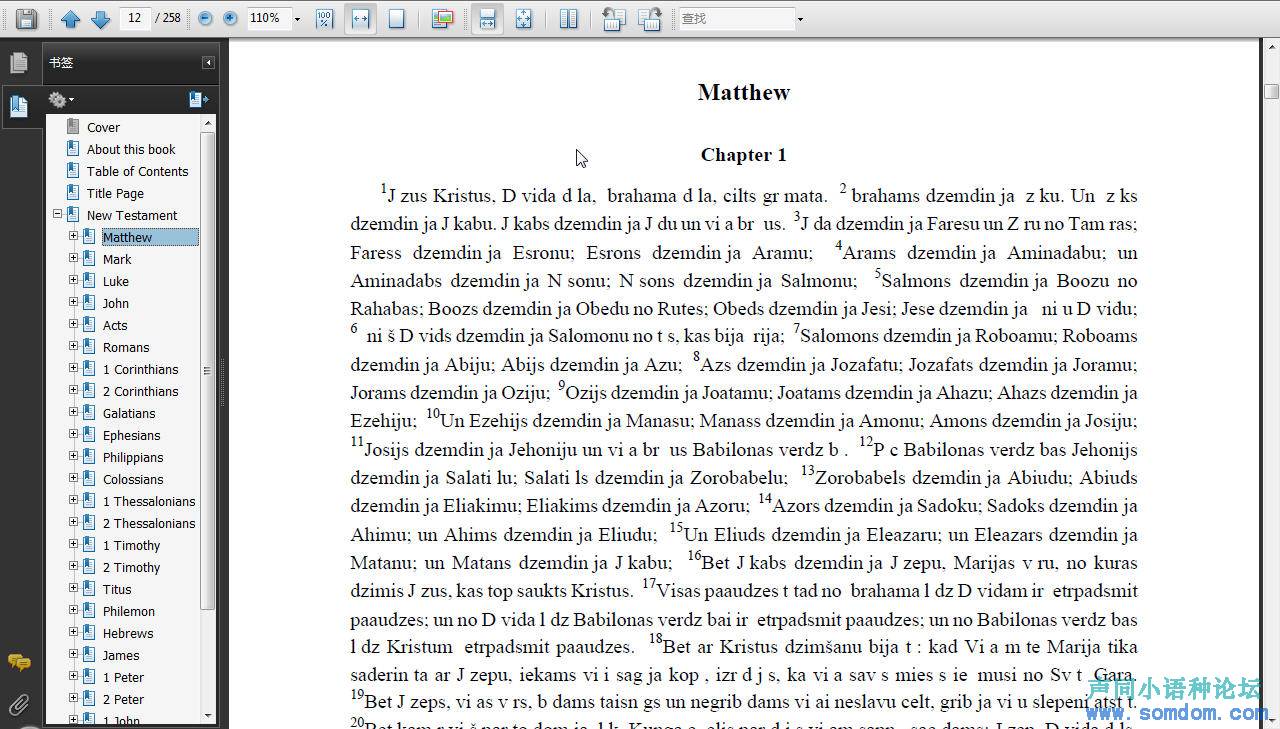Zoom in using the plus button
Viewport: 1280px width, 729px height.
tap(230, 18)
